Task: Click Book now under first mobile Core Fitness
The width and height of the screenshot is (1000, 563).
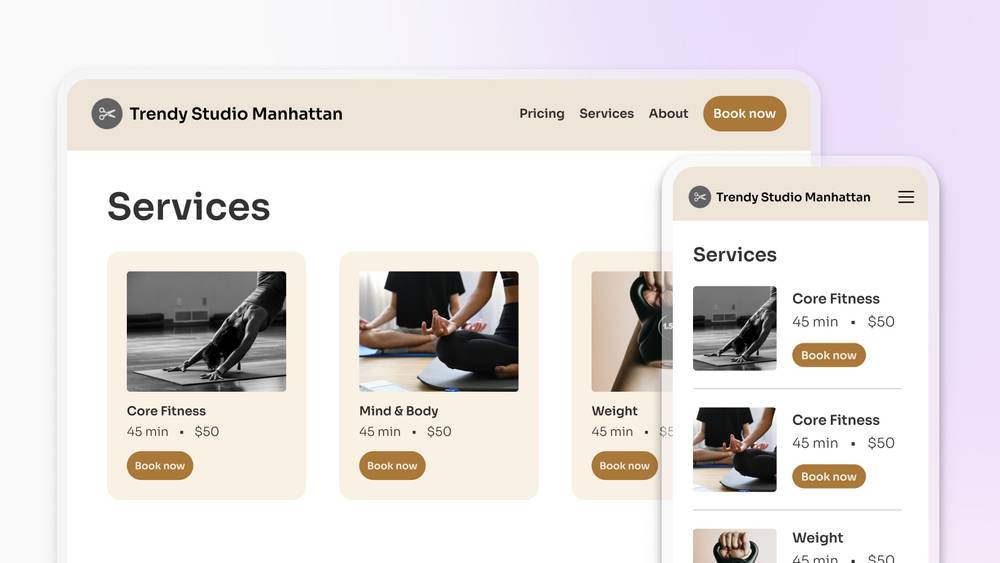Action: (x=828, y=355)
